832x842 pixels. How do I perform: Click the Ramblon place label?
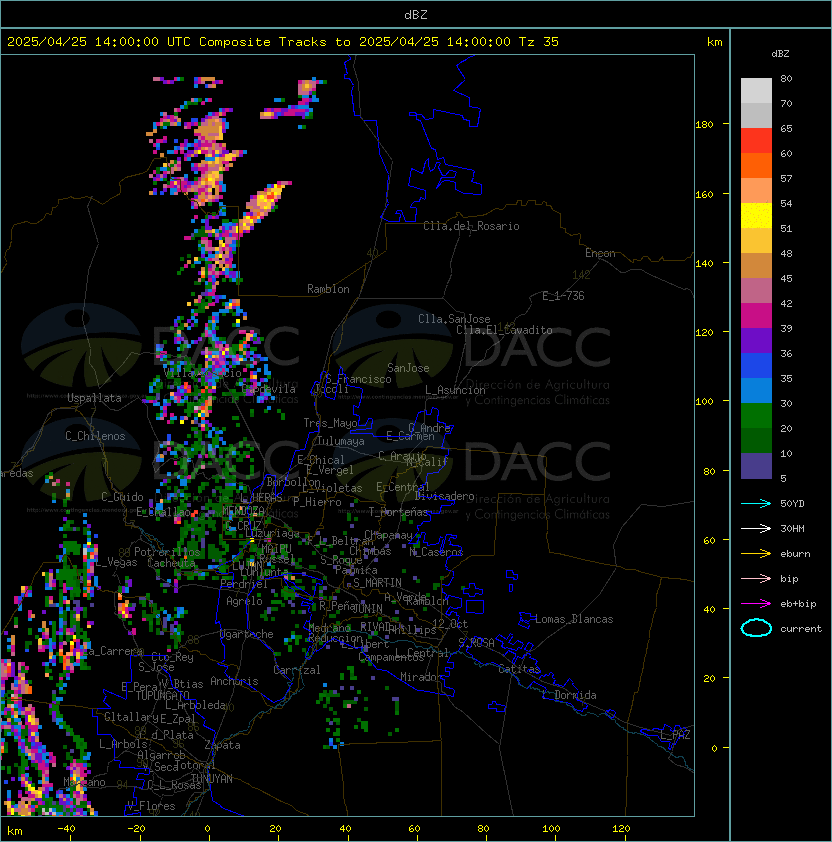[x=328, y=289]
